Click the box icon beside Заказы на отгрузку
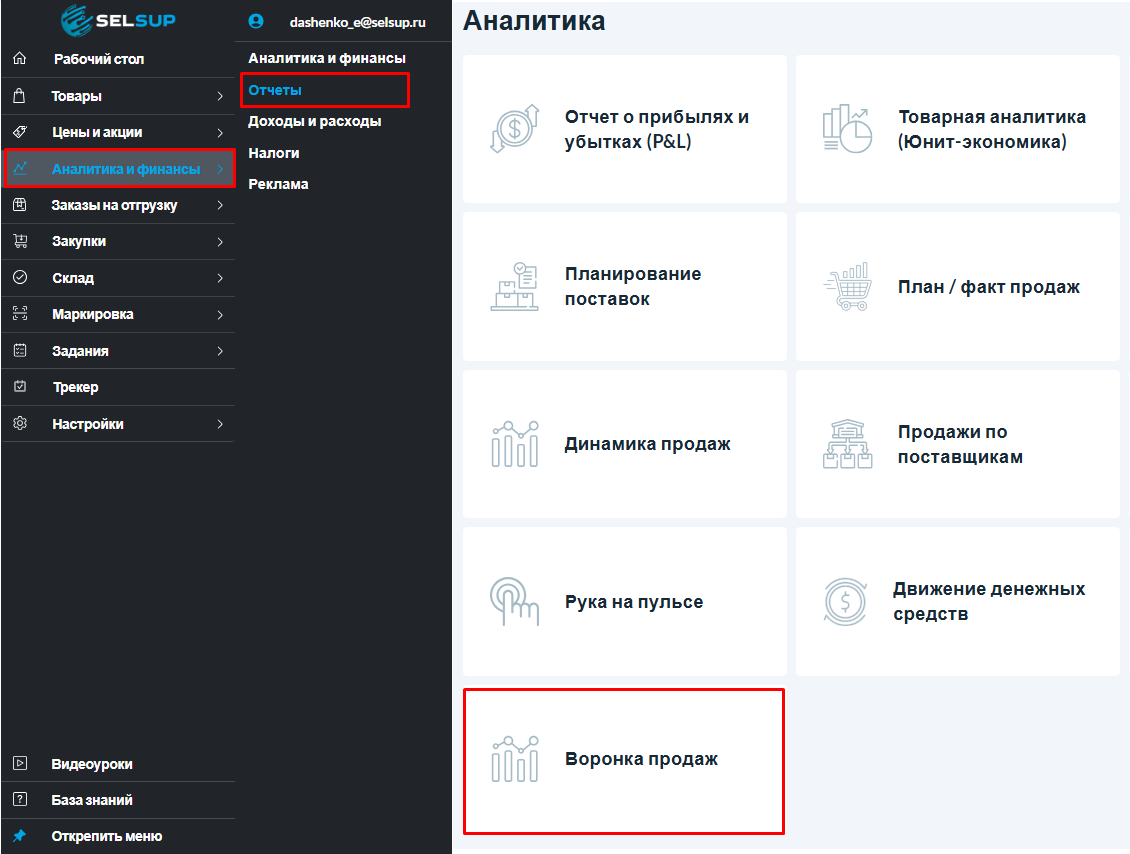 pos(20,205)
